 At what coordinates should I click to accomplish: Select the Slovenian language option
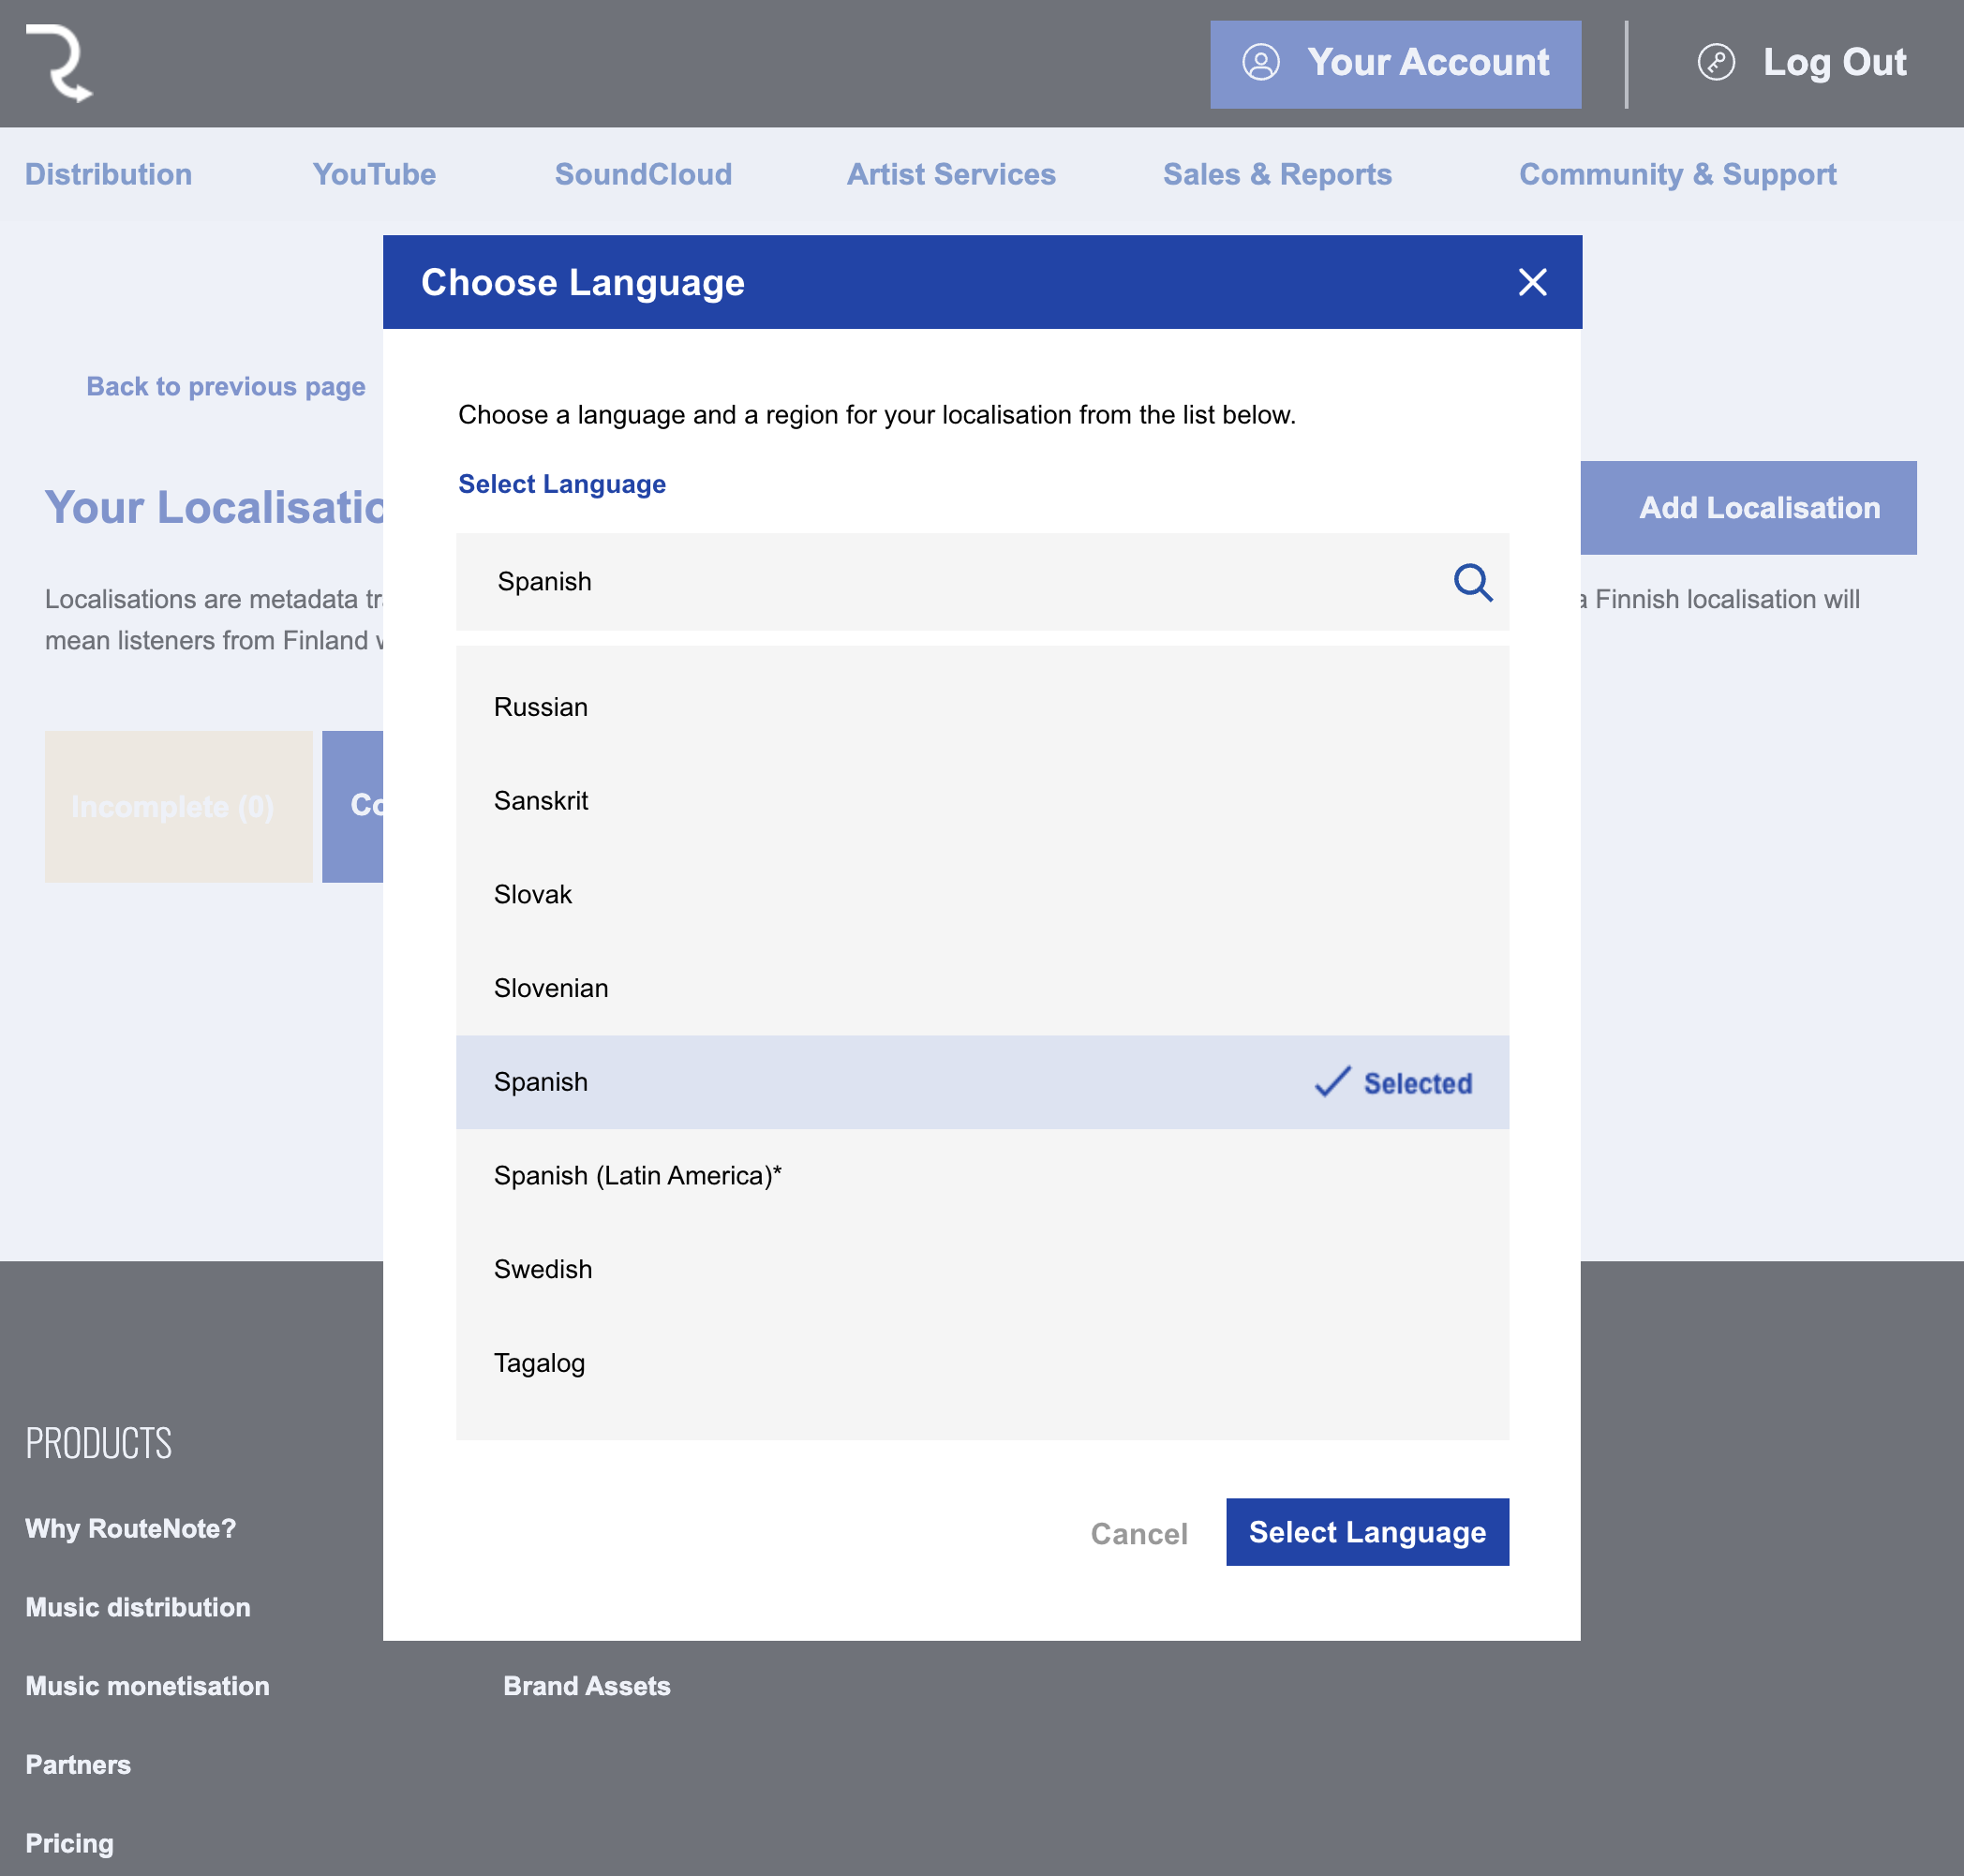(551, 988)
